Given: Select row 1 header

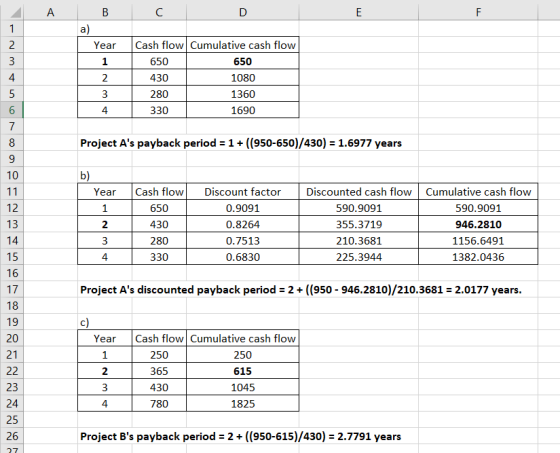Looking at the screenshot, I should [x=12, y=29].
